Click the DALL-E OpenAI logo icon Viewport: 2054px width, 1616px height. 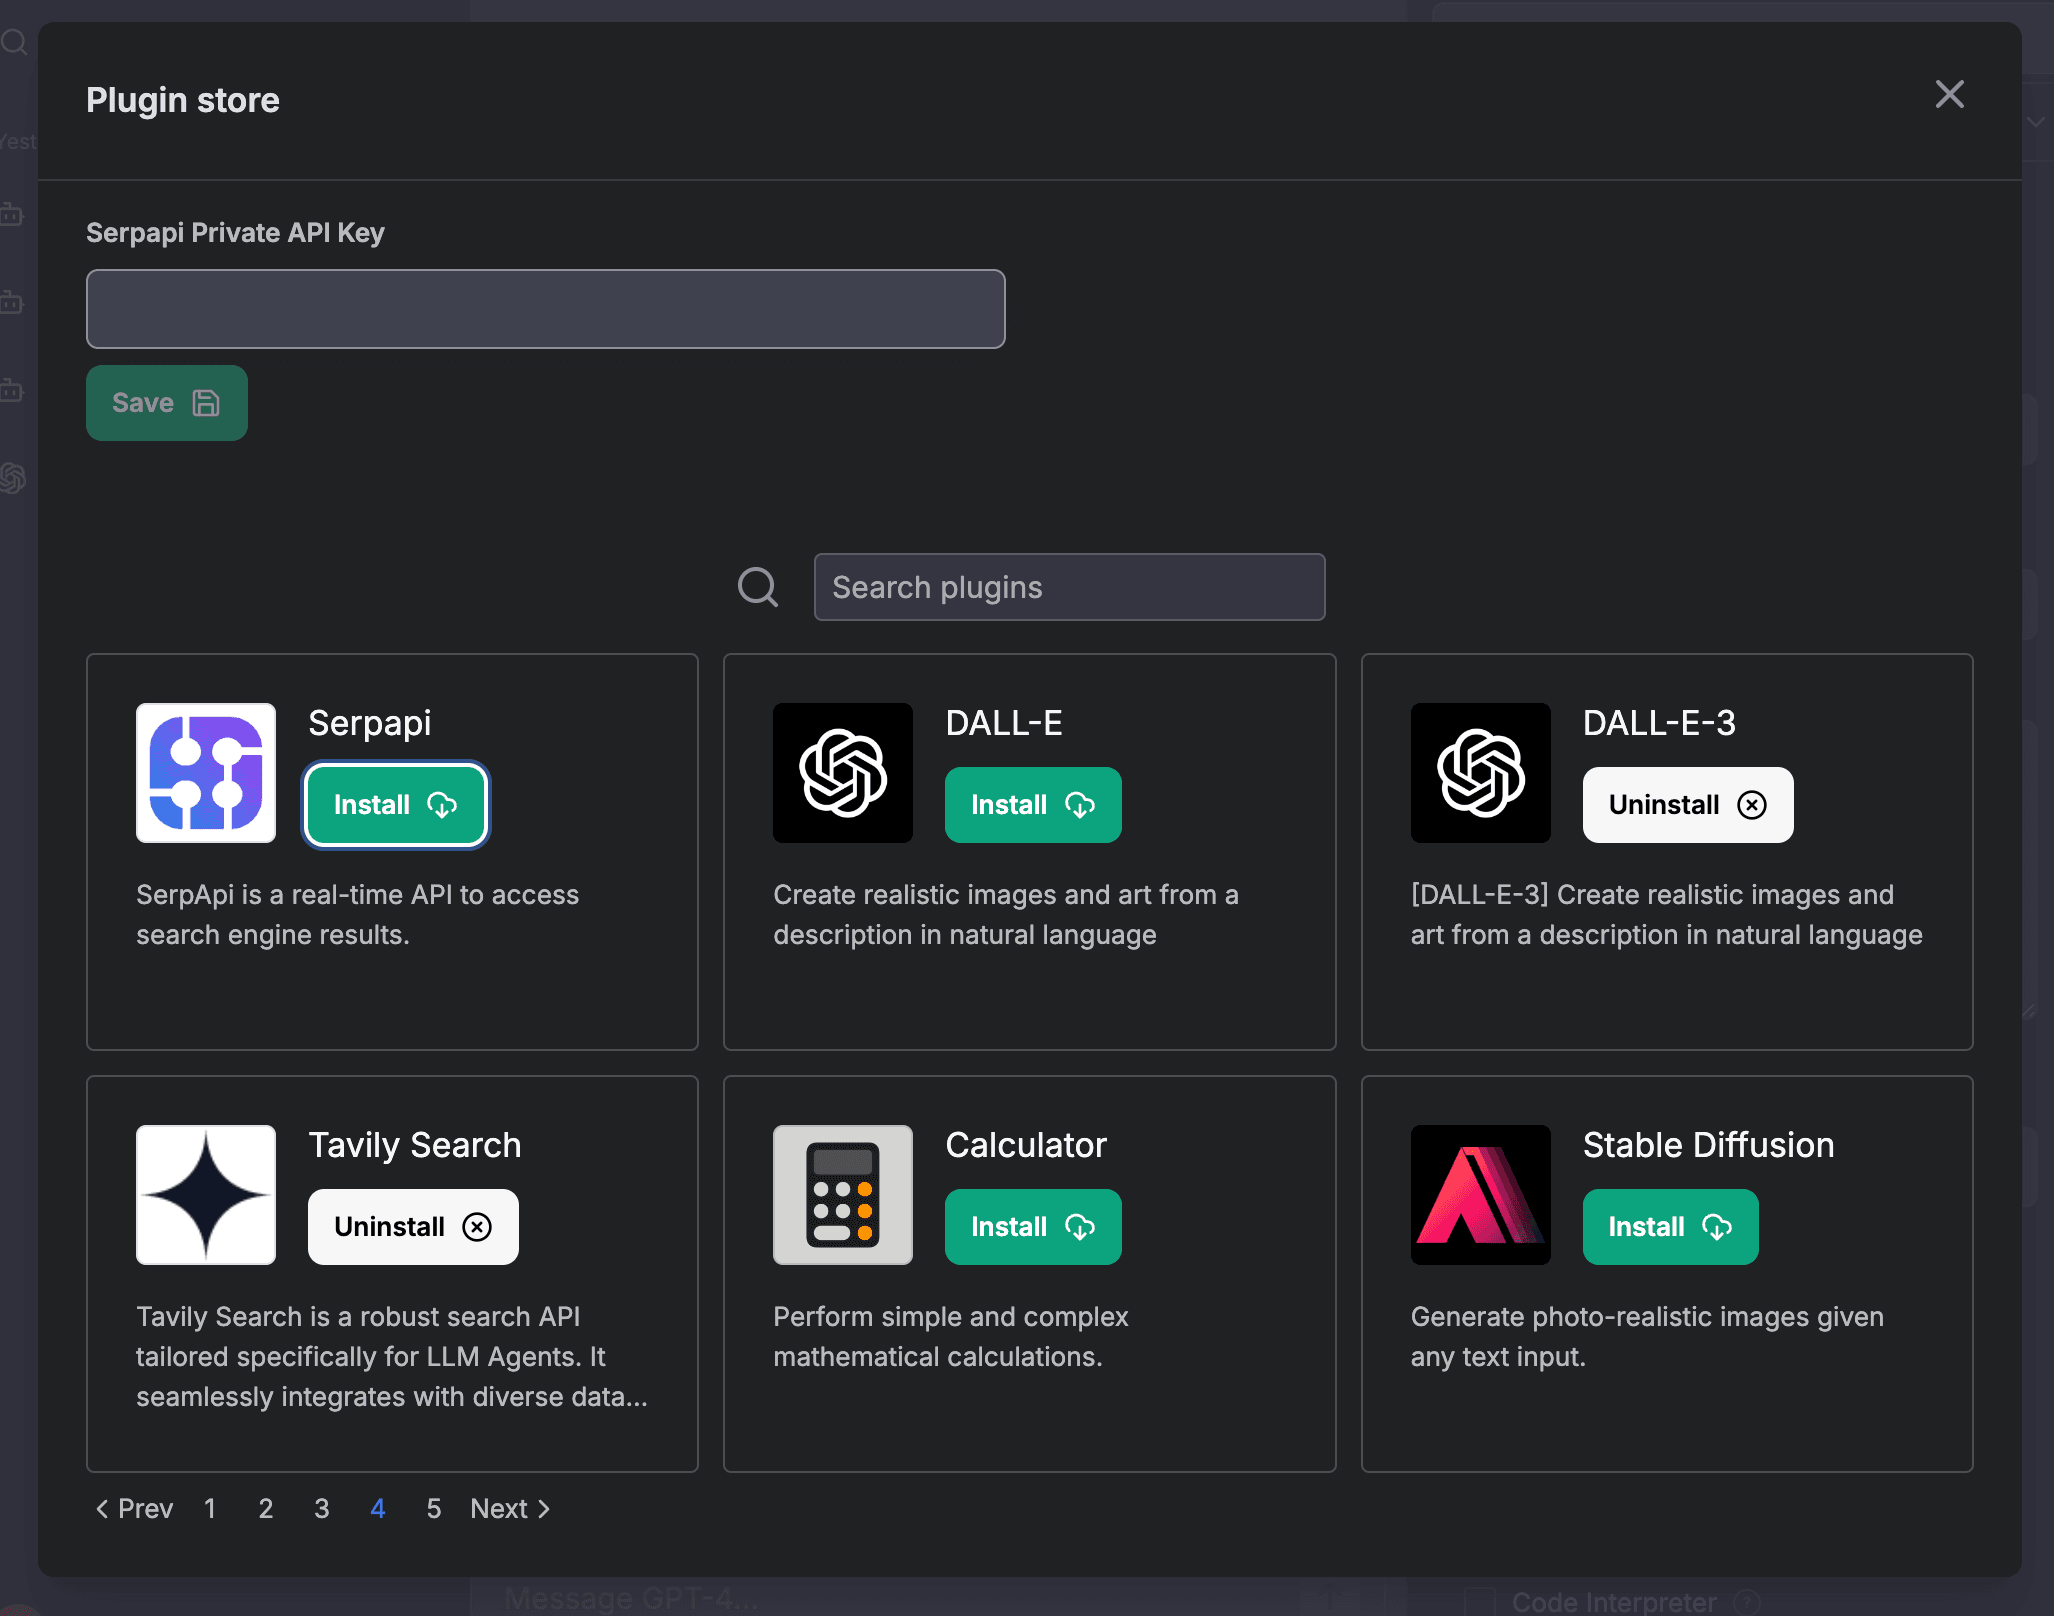tap(843, 773)
